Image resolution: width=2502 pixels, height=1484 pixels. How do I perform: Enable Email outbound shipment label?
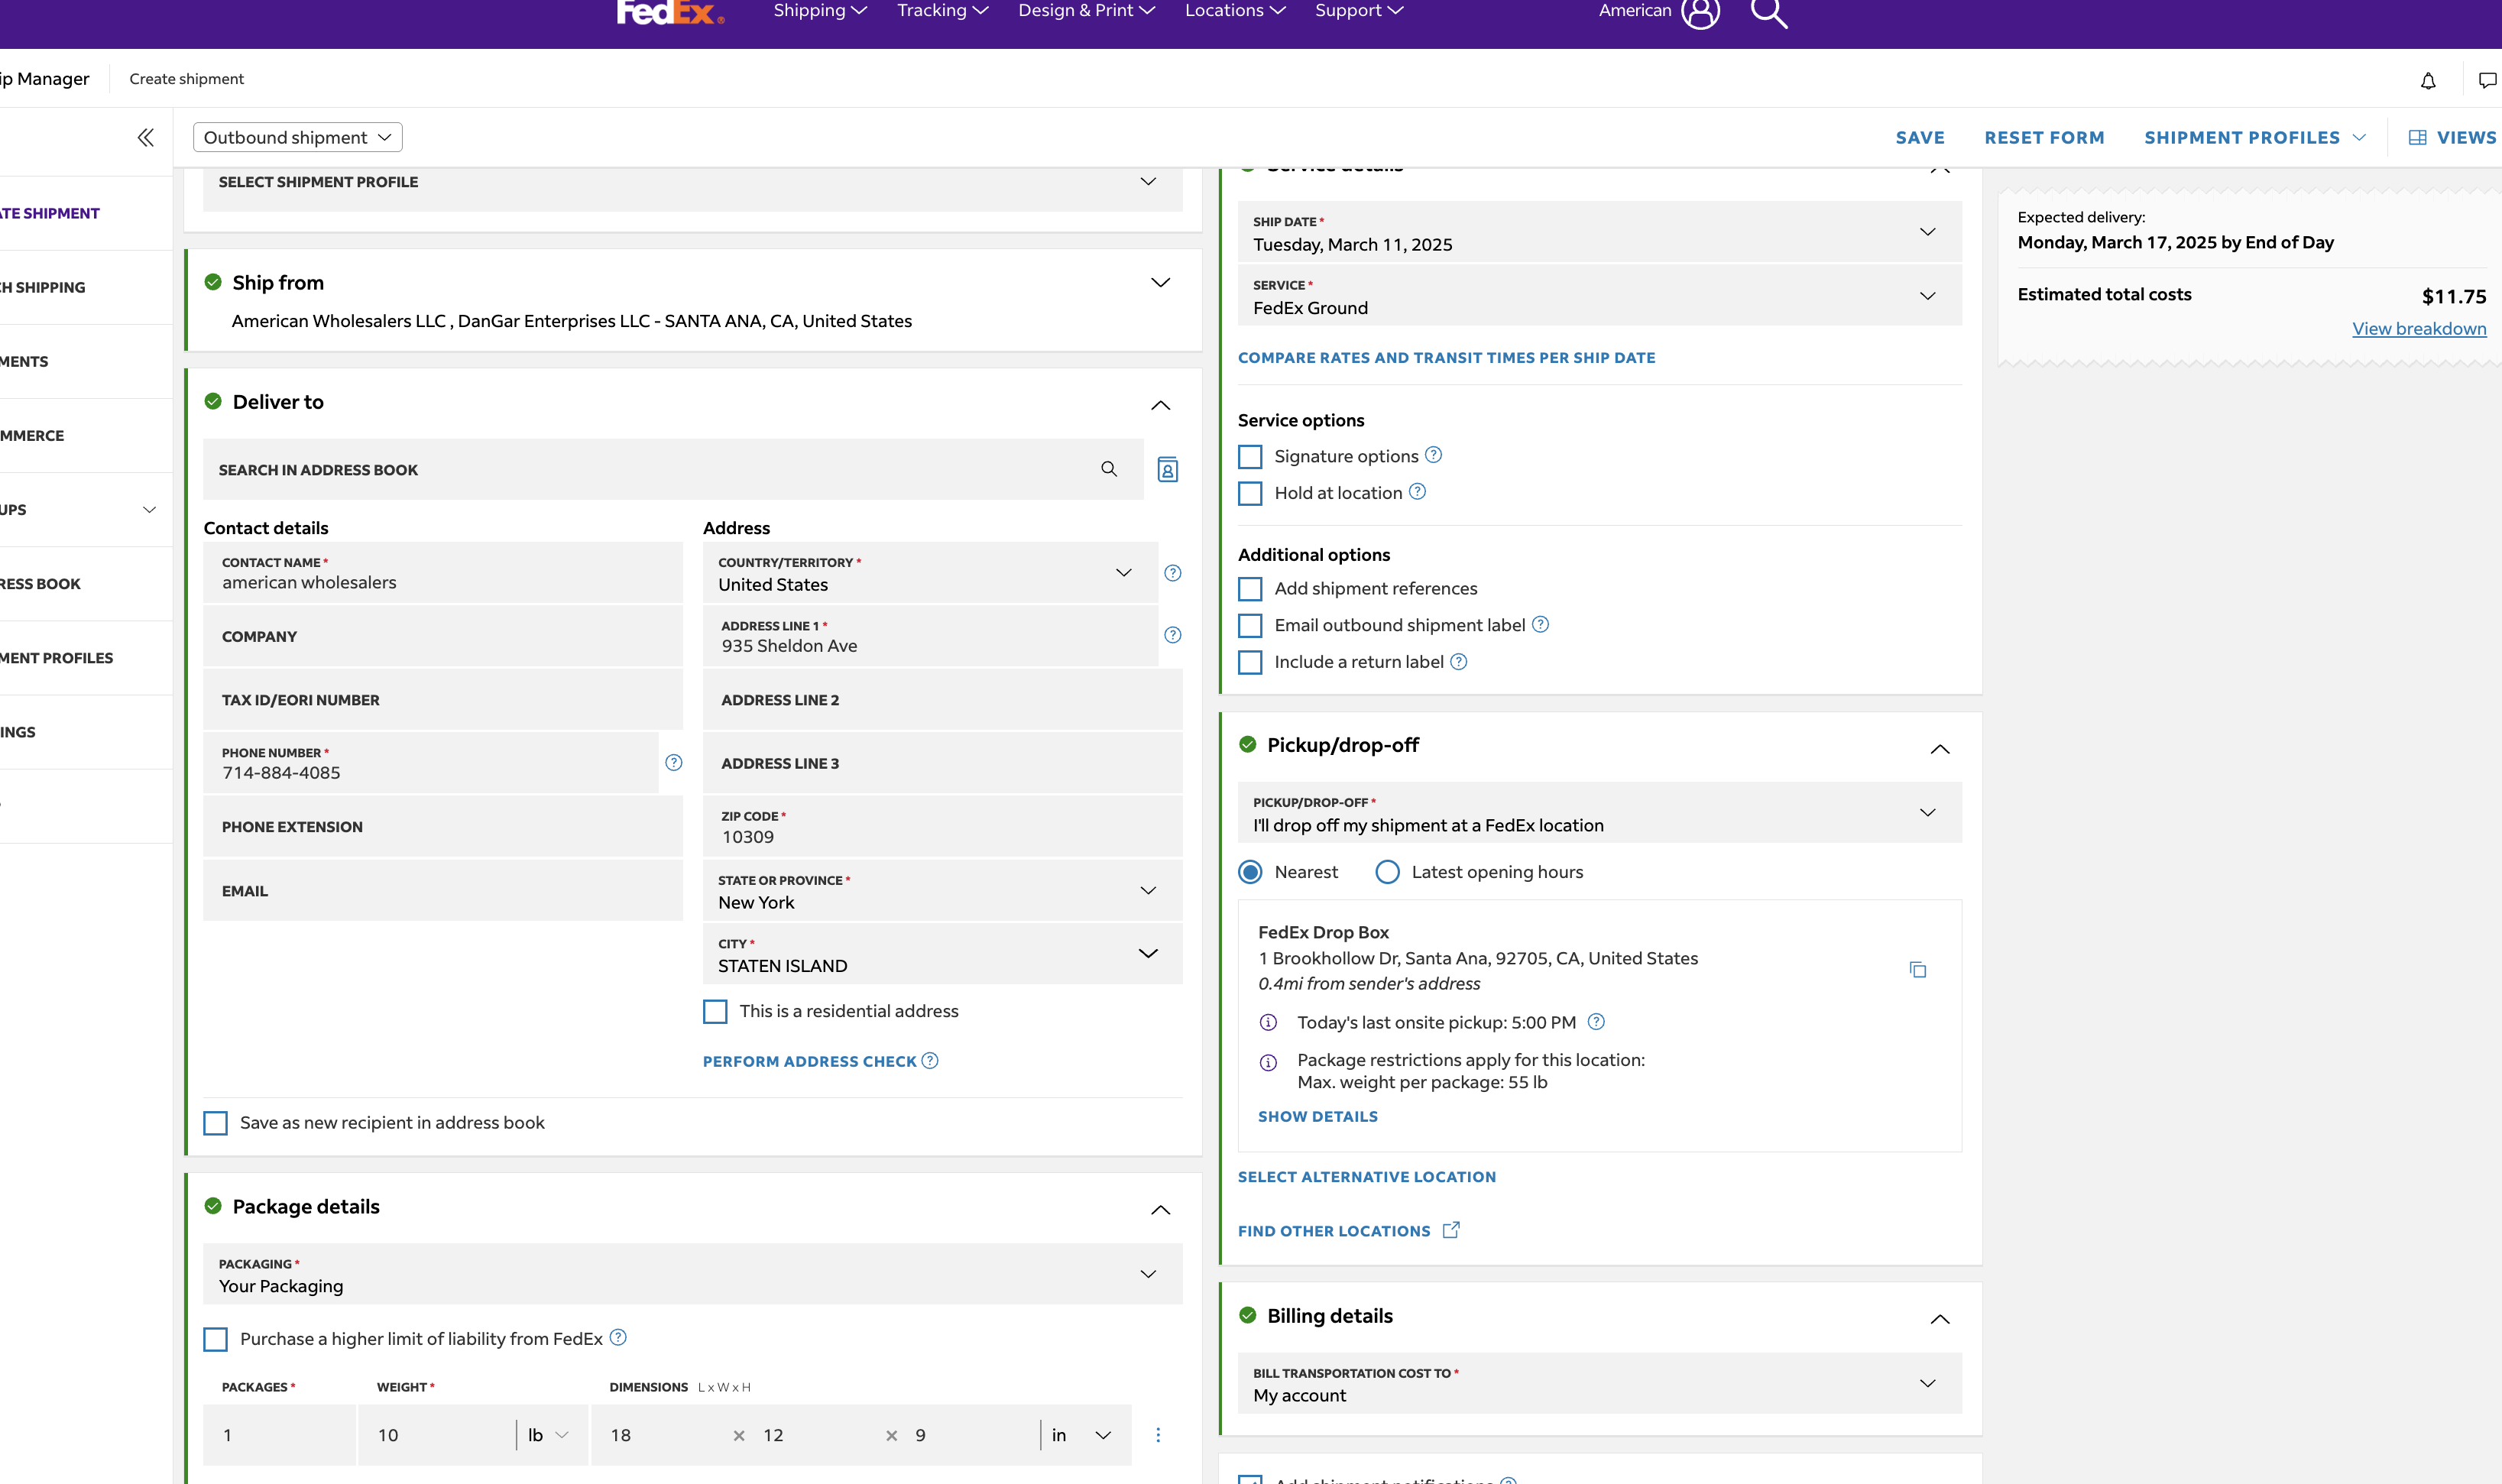tap(1250, 626)
